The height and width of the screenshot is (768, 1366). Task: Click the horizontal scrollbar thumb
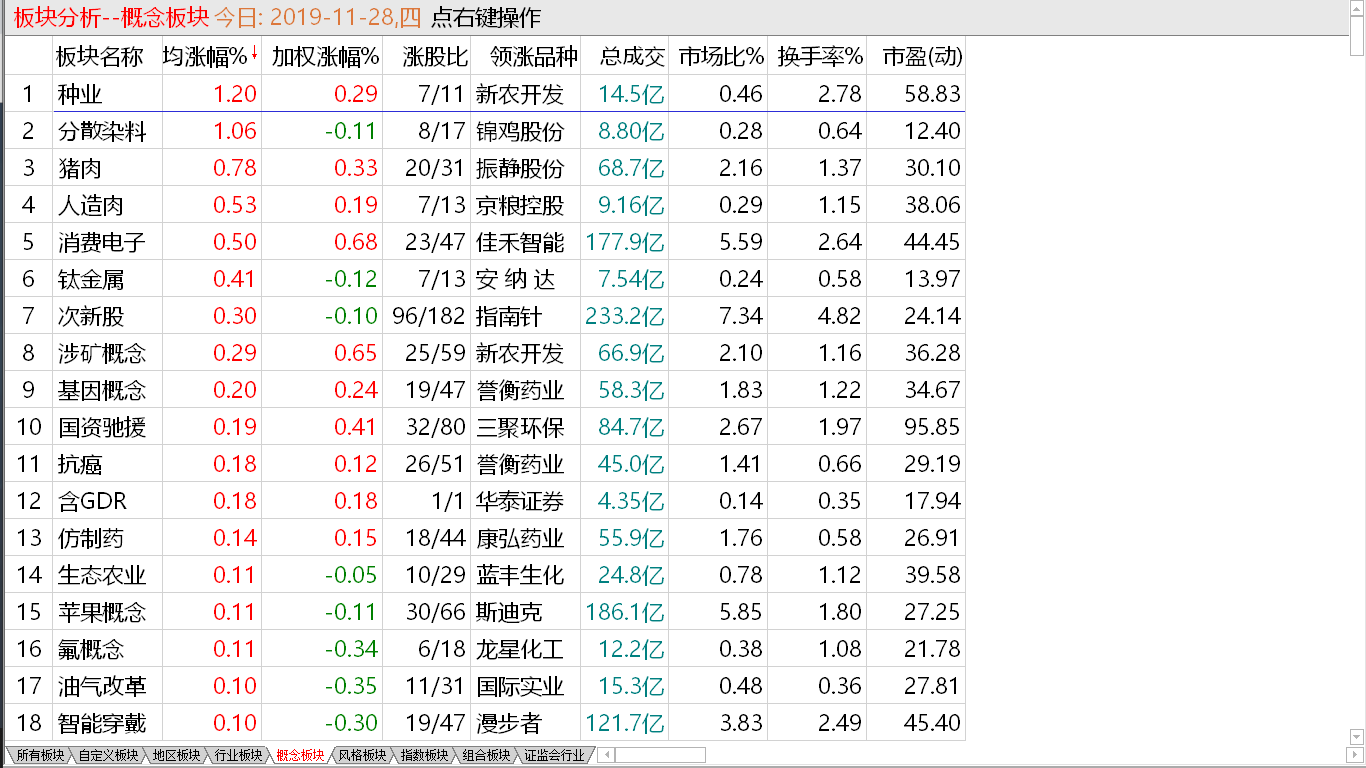click(x=660, y=755)
